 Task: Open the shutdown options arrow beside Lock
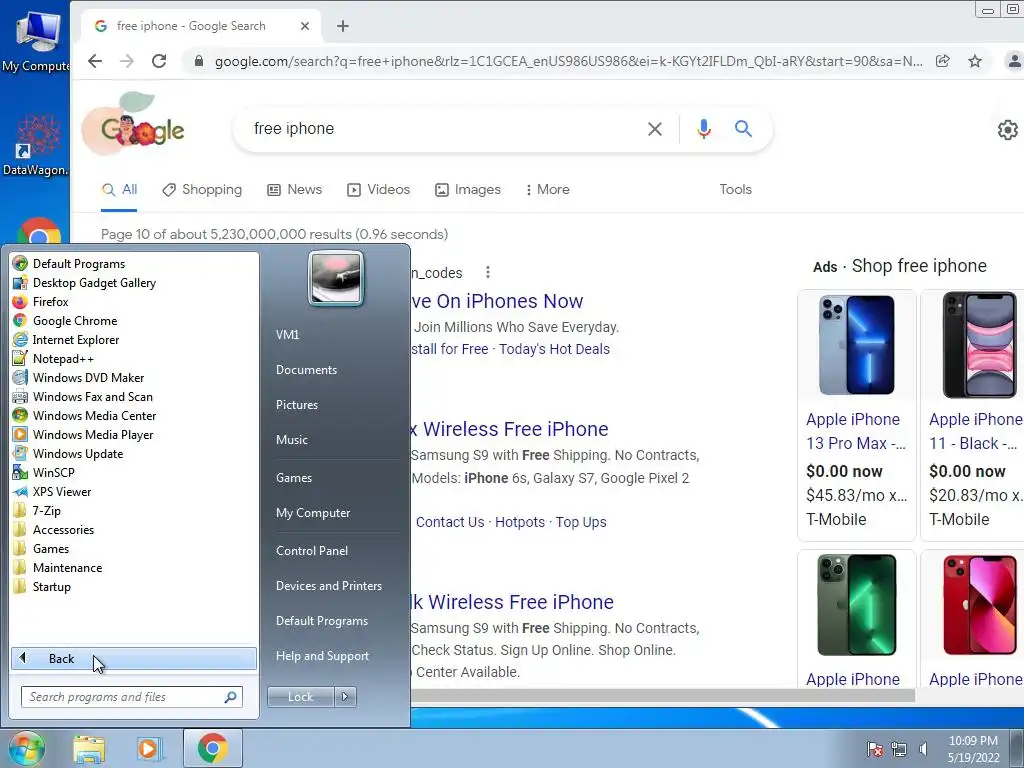[x=345, y=697]
